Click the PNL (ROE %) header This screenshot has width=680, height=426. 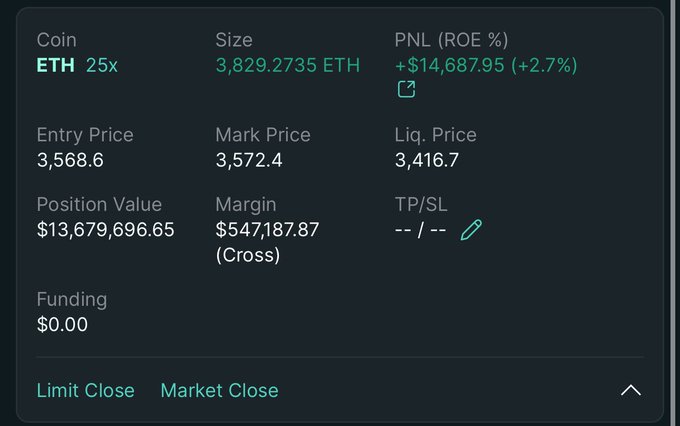[451, 40]
